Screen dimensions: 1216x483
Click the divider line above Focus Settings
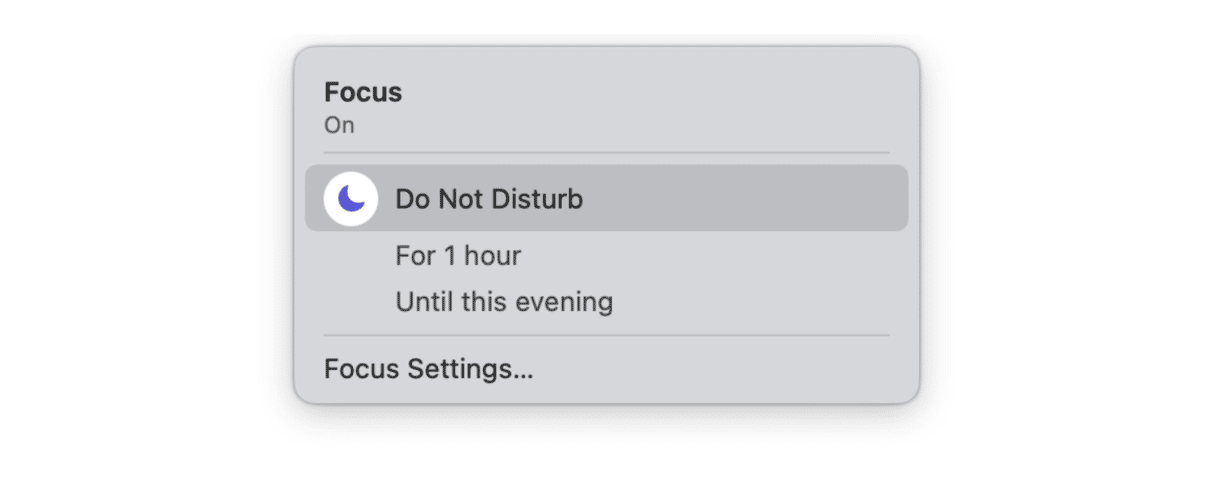[606, 335]
